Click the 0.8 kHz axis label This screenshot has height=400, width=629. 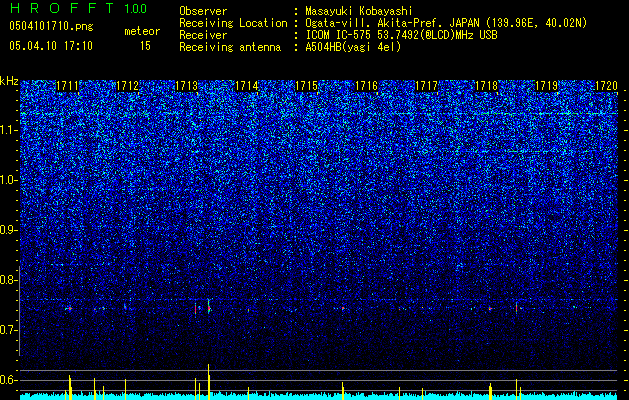coord(9,280)
